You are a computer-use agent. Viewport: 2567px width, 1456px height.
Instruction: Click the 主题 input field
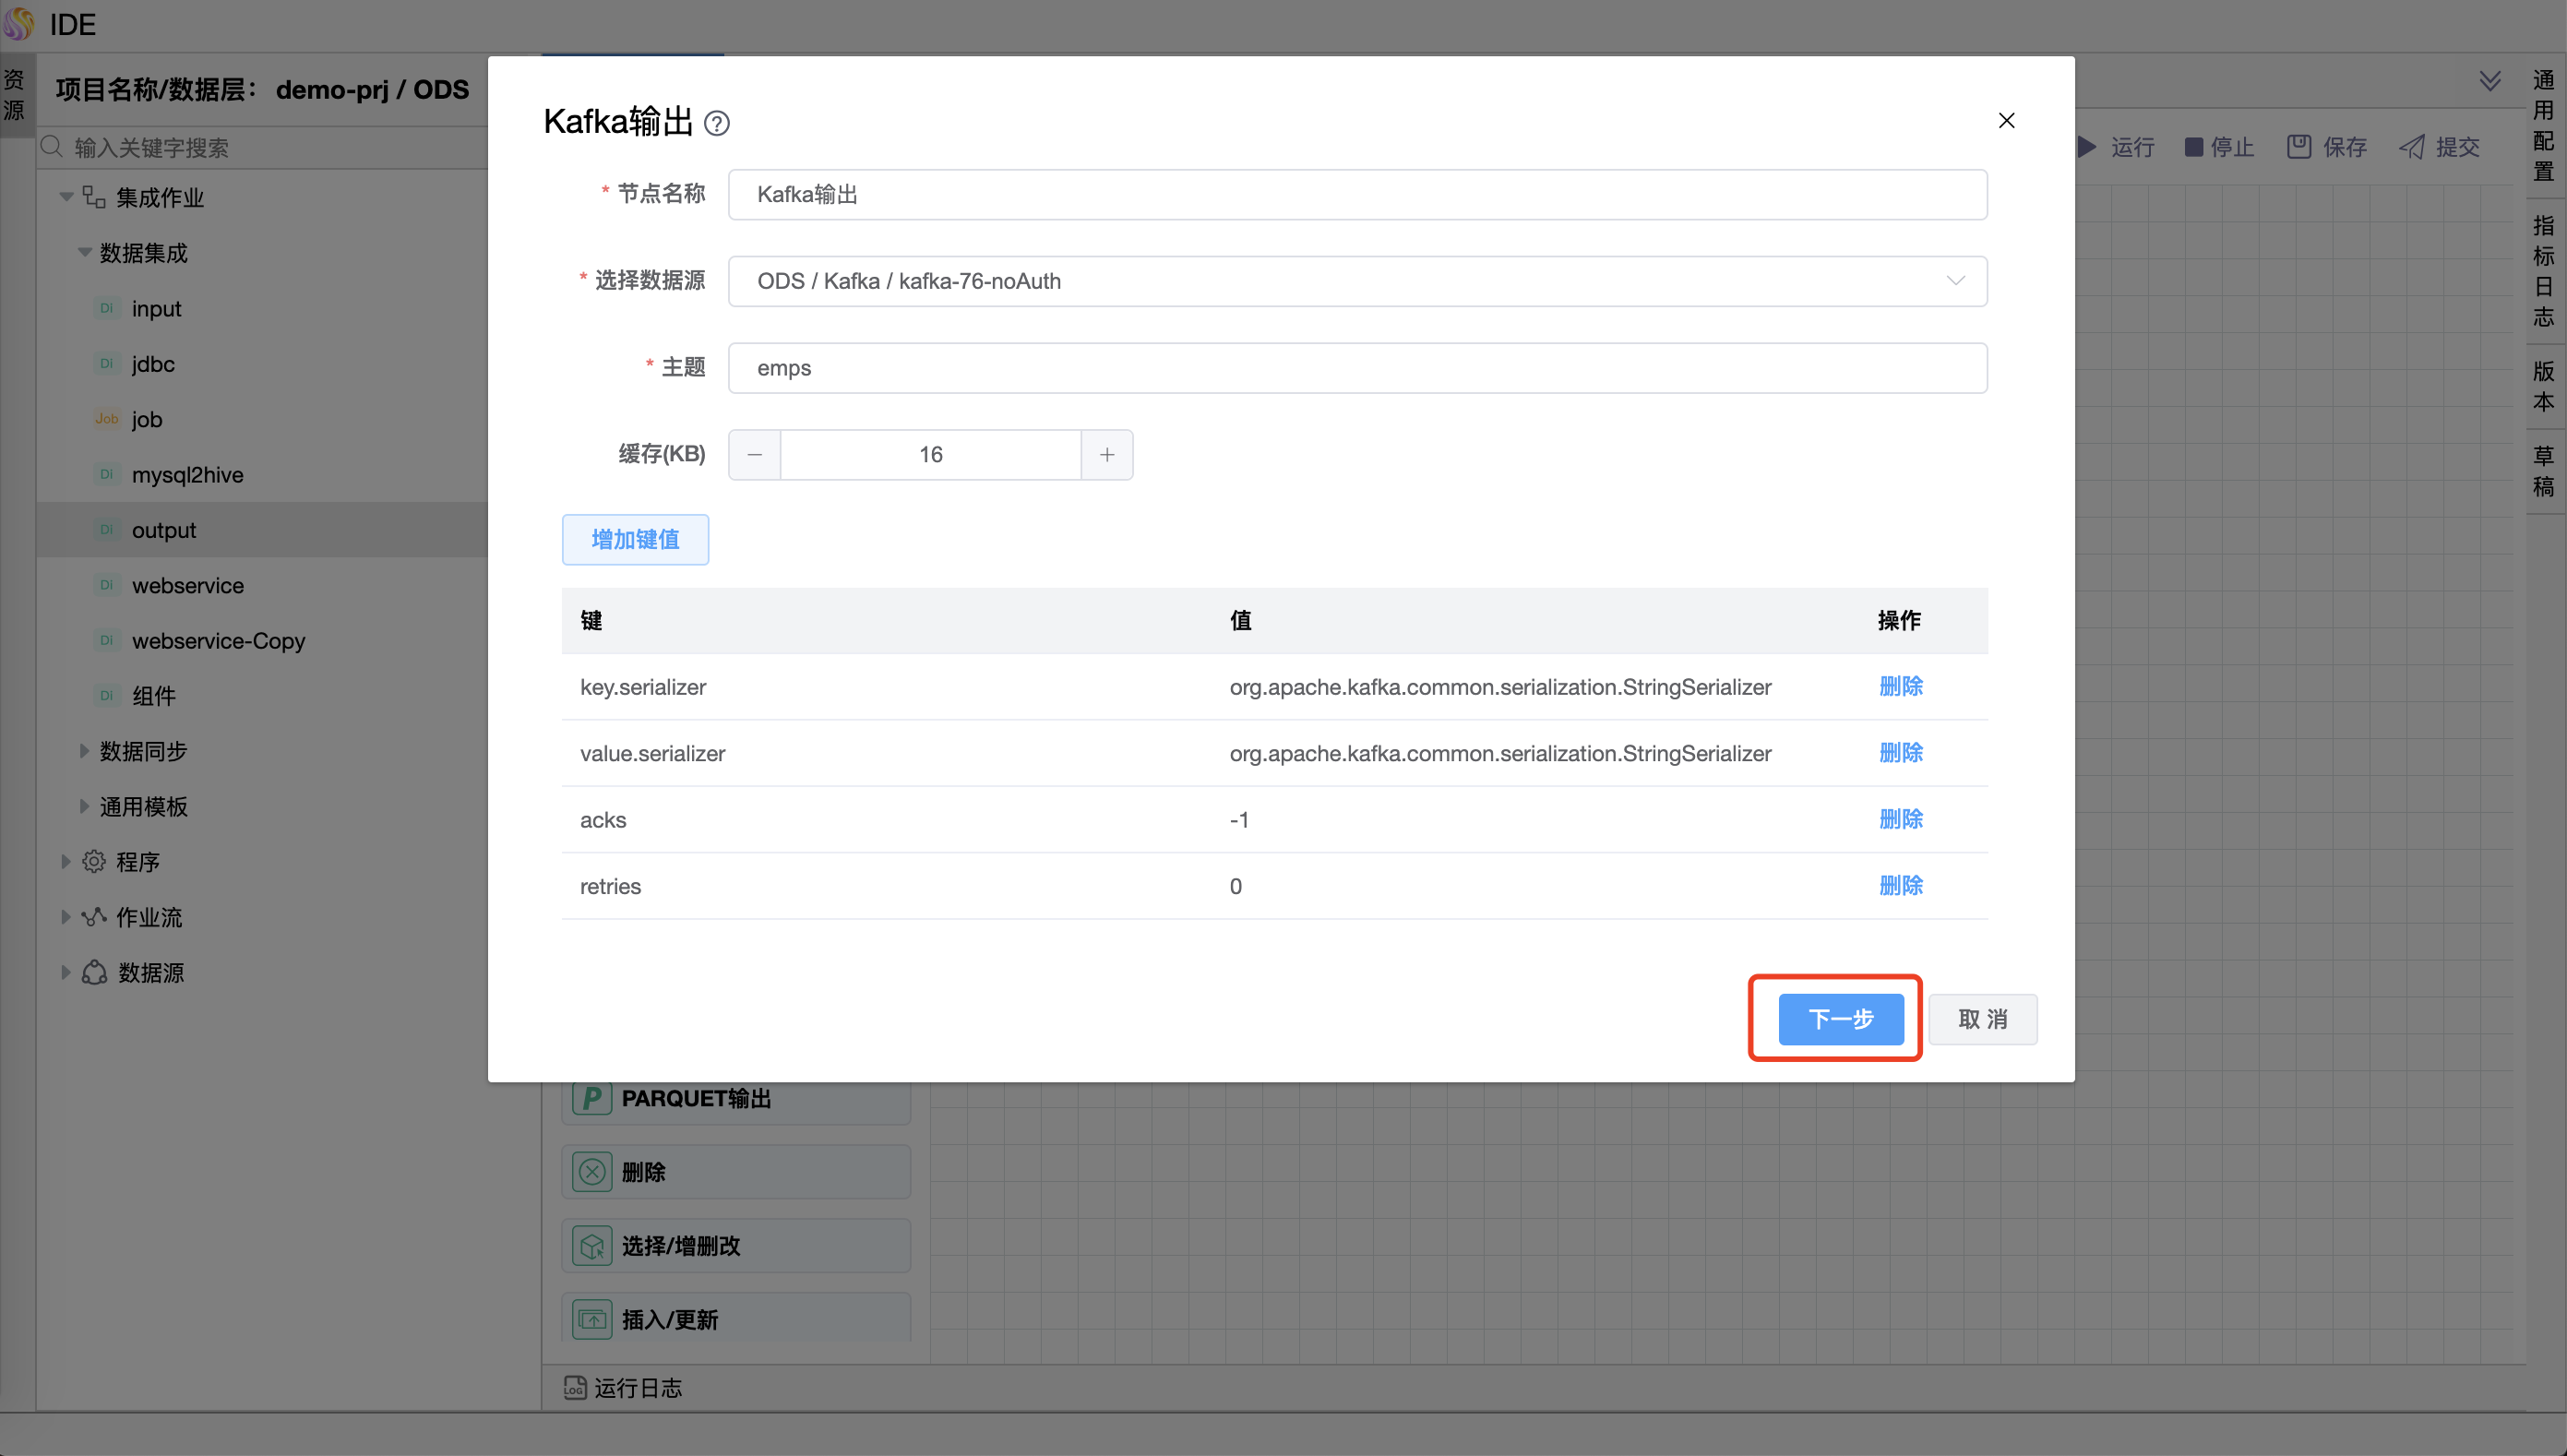point(1357,368)
